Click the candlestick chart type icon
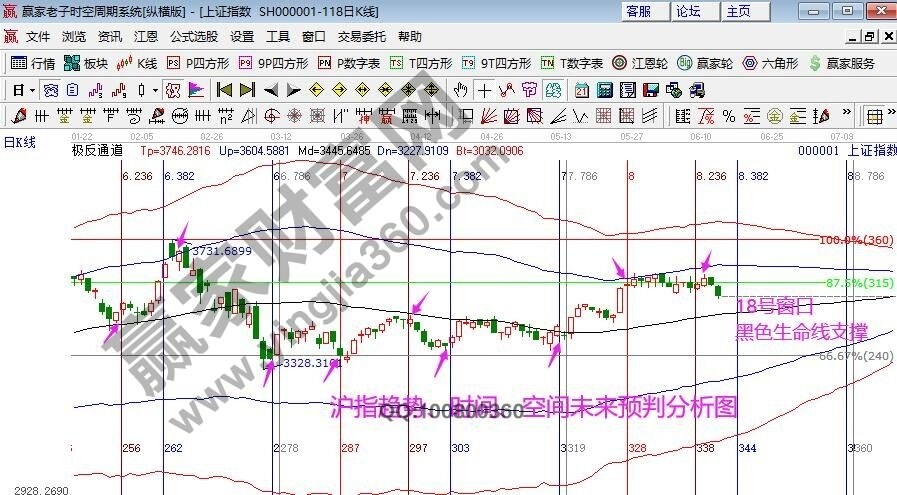The height and width of the screenshot is (495, 897). click(141, 90)
